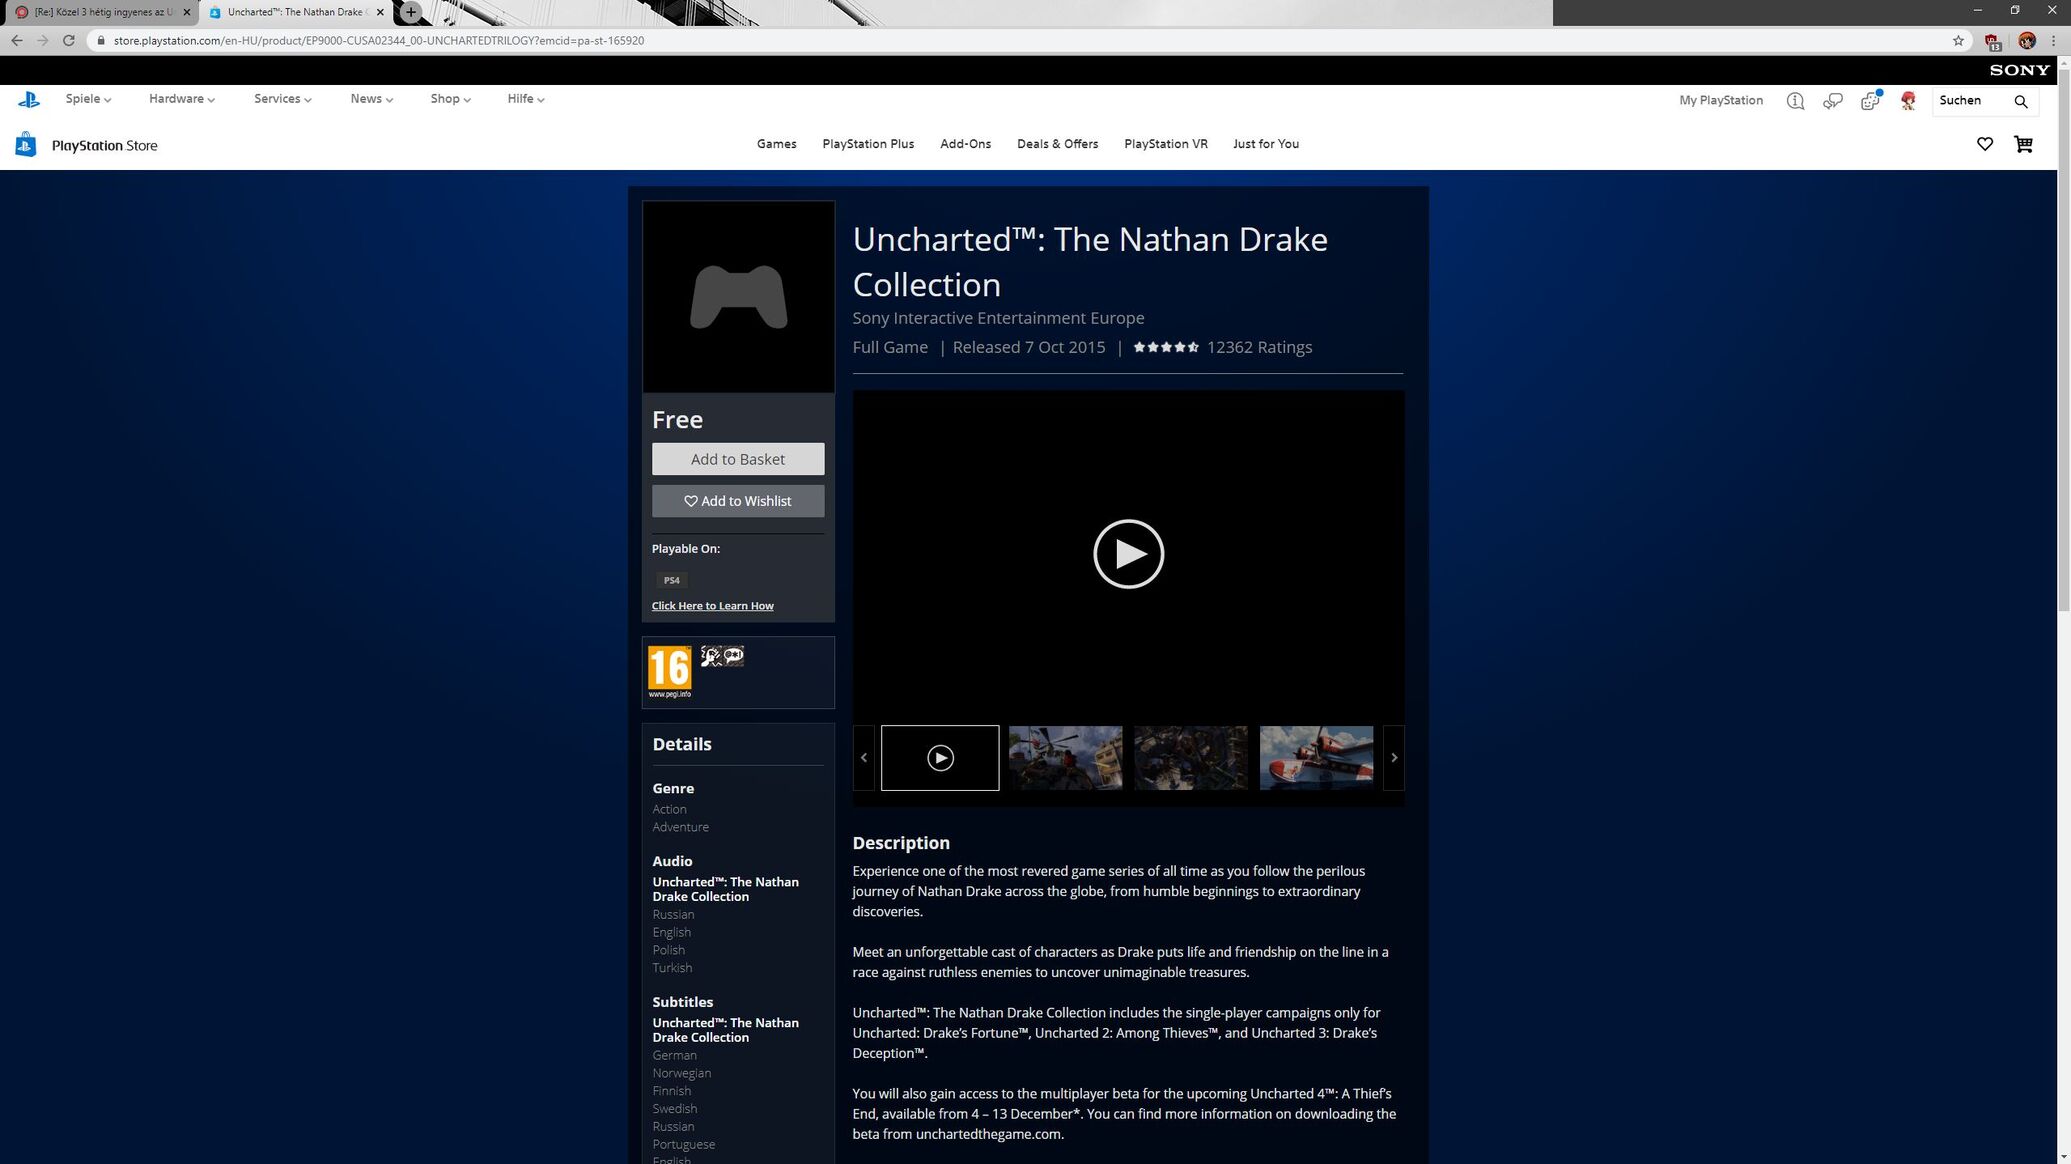Open the Just for You section

[x=1265, y=144]
